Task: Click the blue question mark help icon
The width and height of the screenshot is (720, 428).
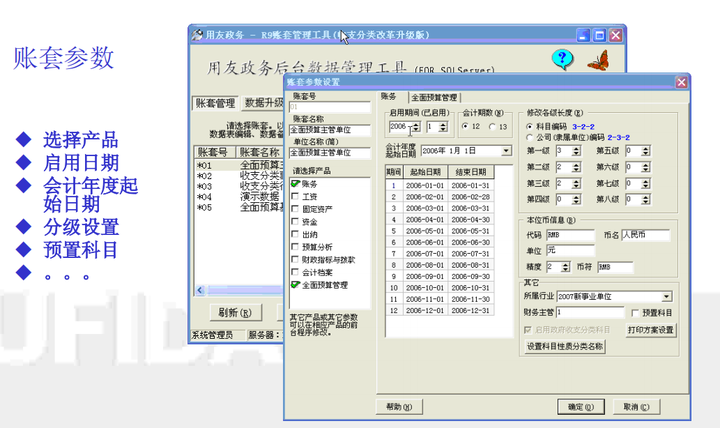Action: (x=562, y=59)
